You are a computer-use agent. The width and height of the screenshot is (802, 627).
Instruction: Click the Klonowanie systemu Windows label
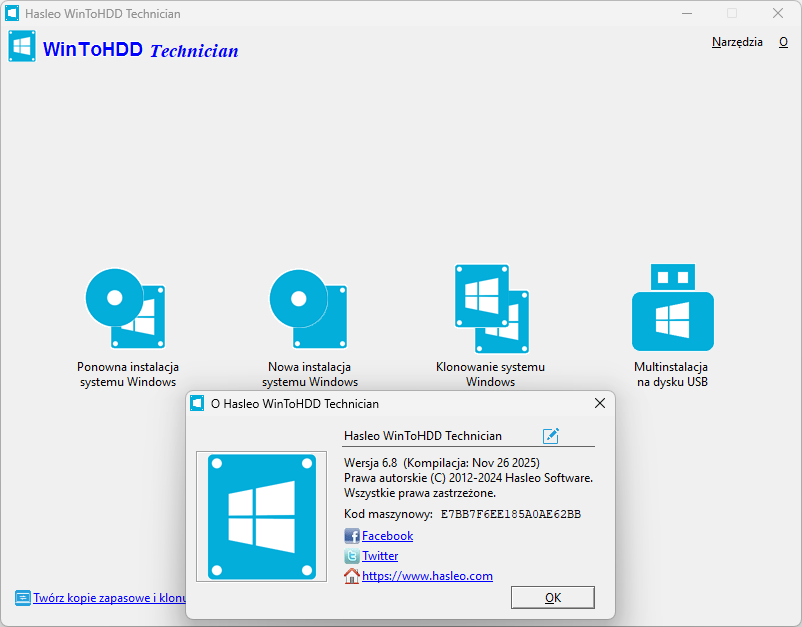pos(491,374)
